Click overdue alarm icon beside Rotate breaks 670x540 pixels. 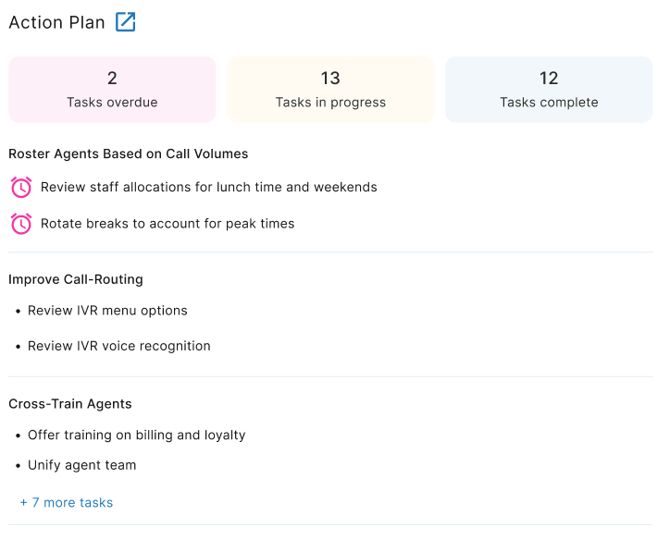21,224
